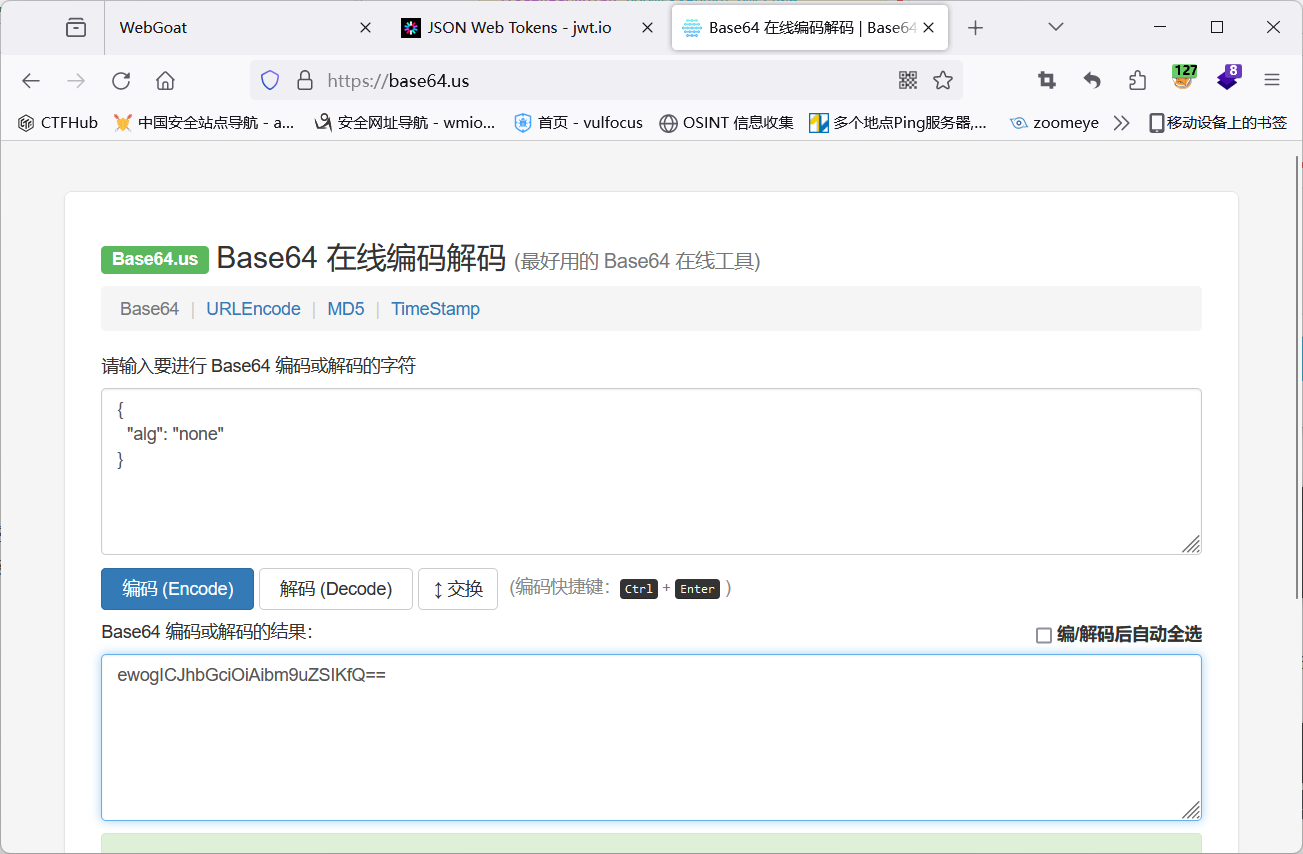View site security padlock info
The width and height of the screenshot is (1303, 854).
[x=305, y=81]
